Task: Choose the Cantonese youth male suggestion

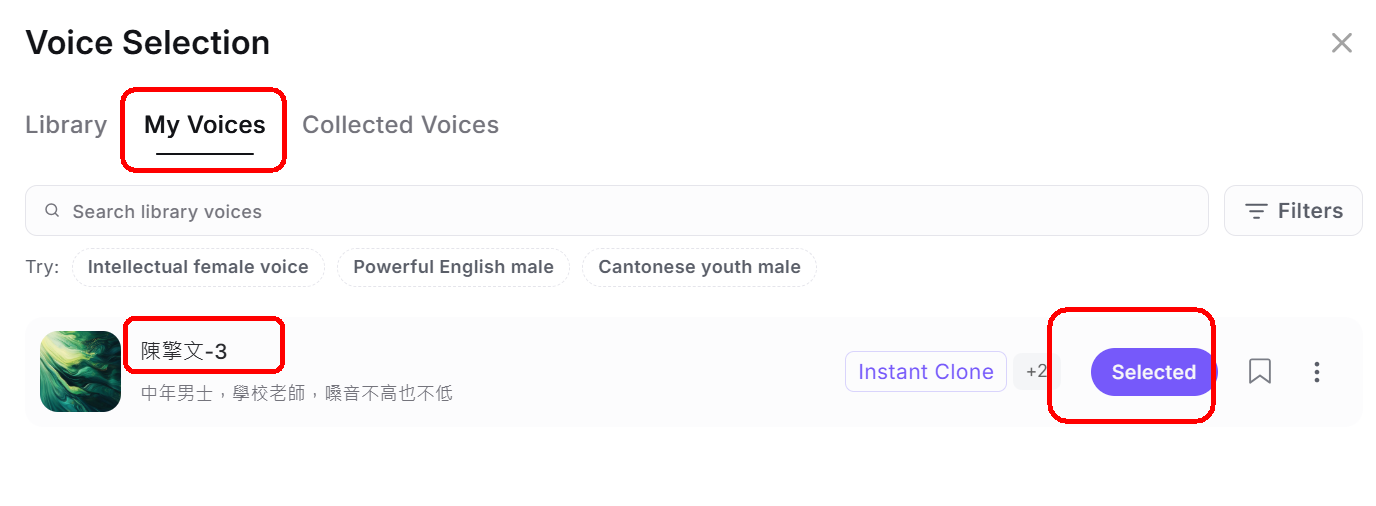Action: pyautogui.click(x=699, y=267)
